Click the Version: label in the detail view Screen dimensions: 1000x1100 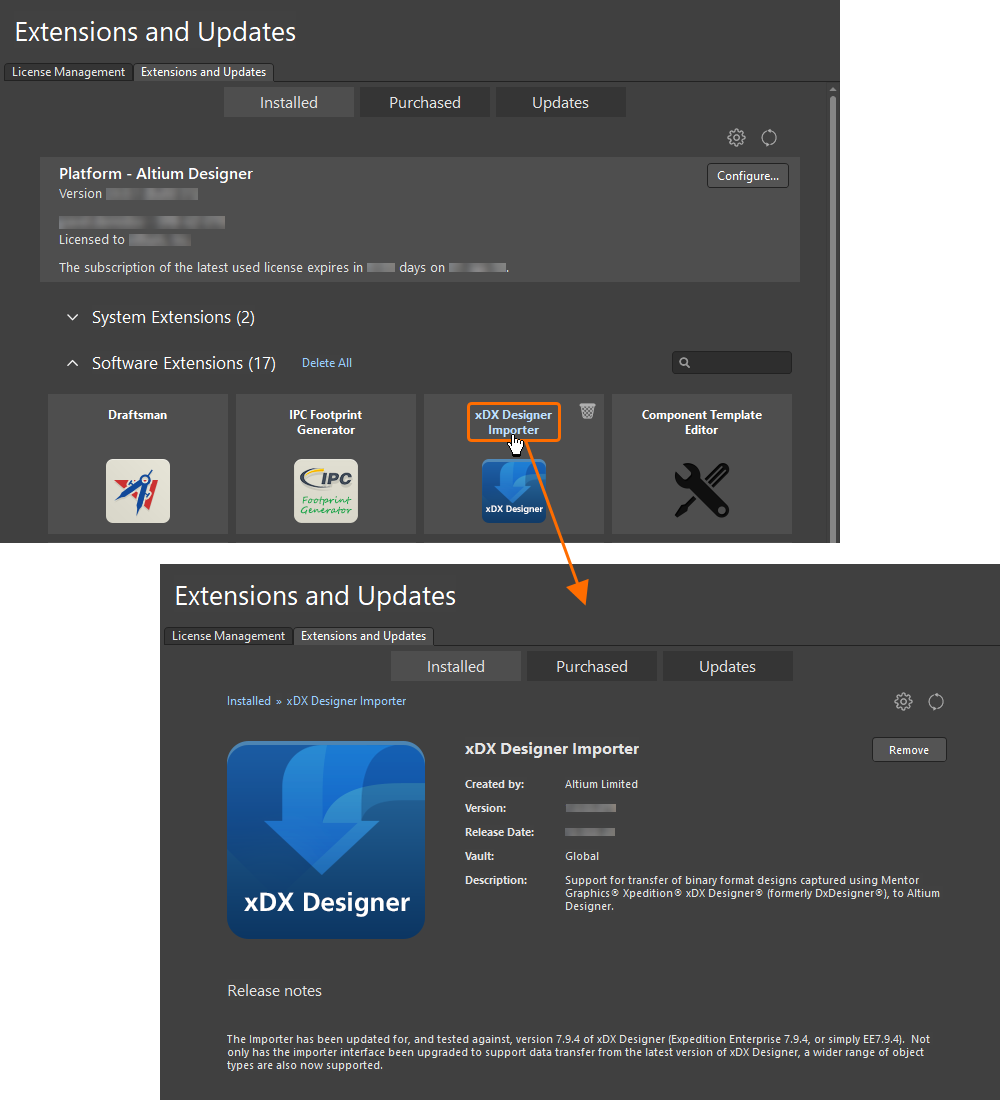[x=486, y=809]
